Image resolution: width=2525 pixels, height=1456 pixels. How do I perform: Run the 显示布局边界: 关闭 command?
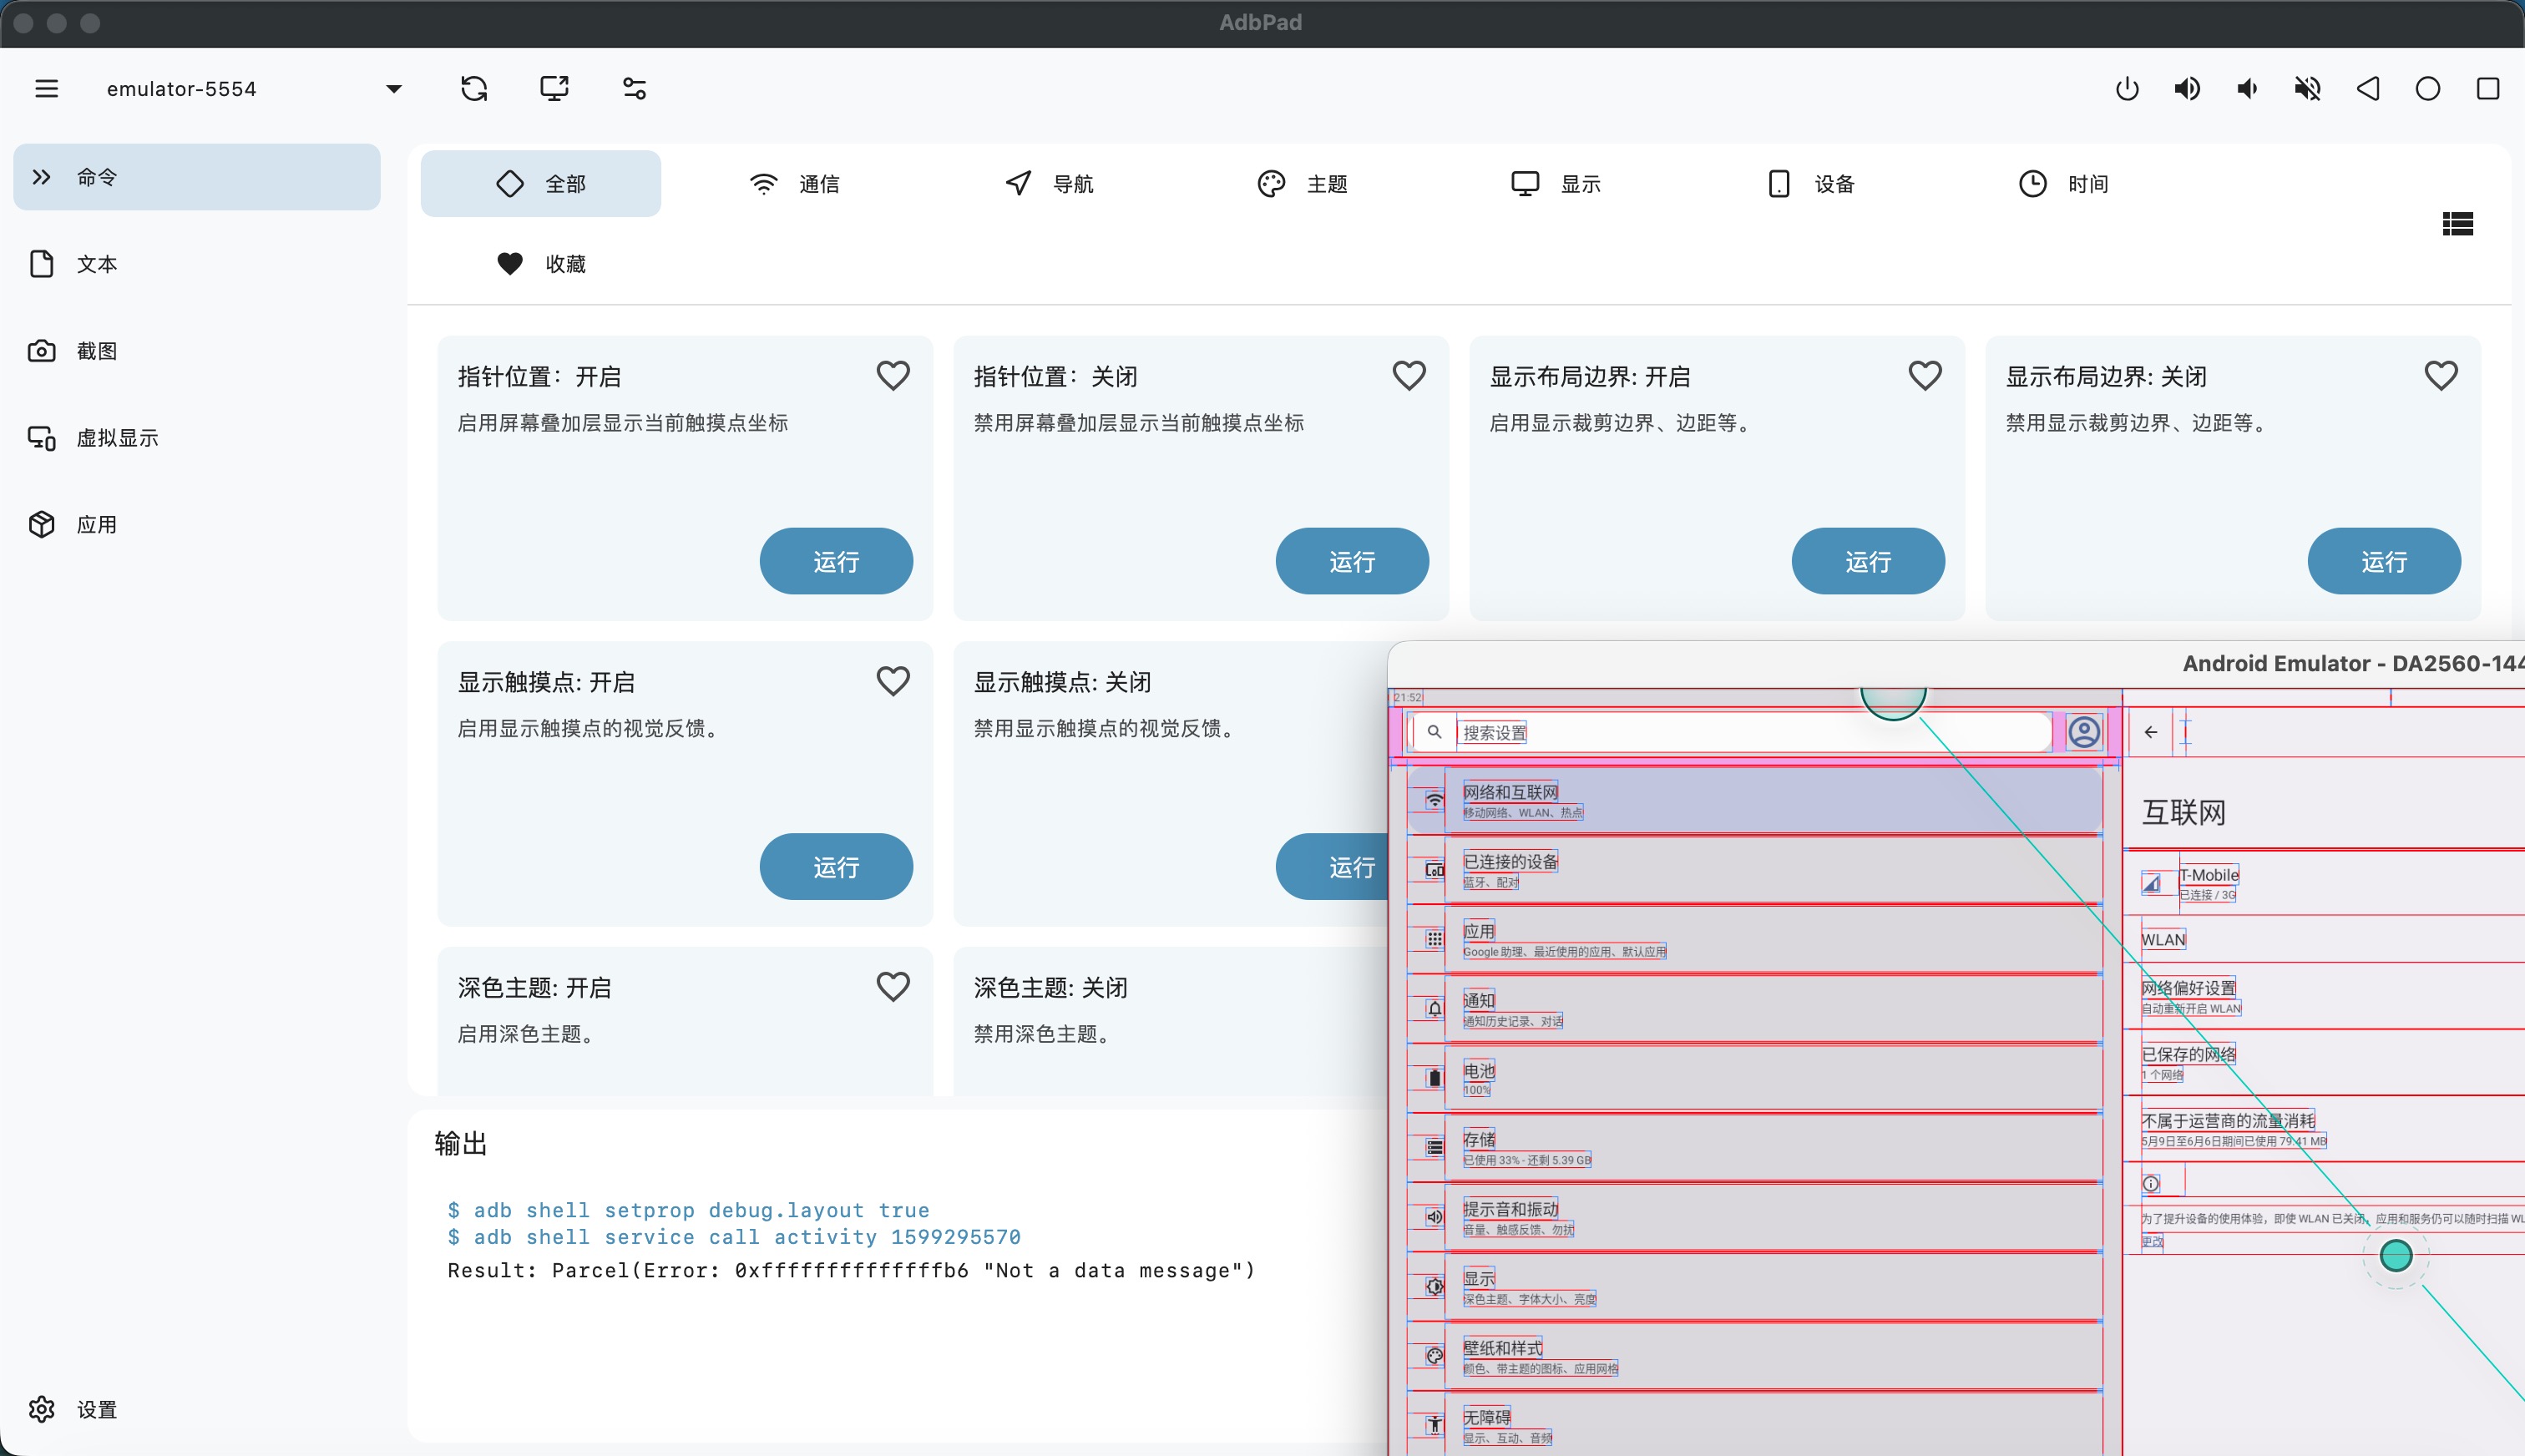(2384, 561)
